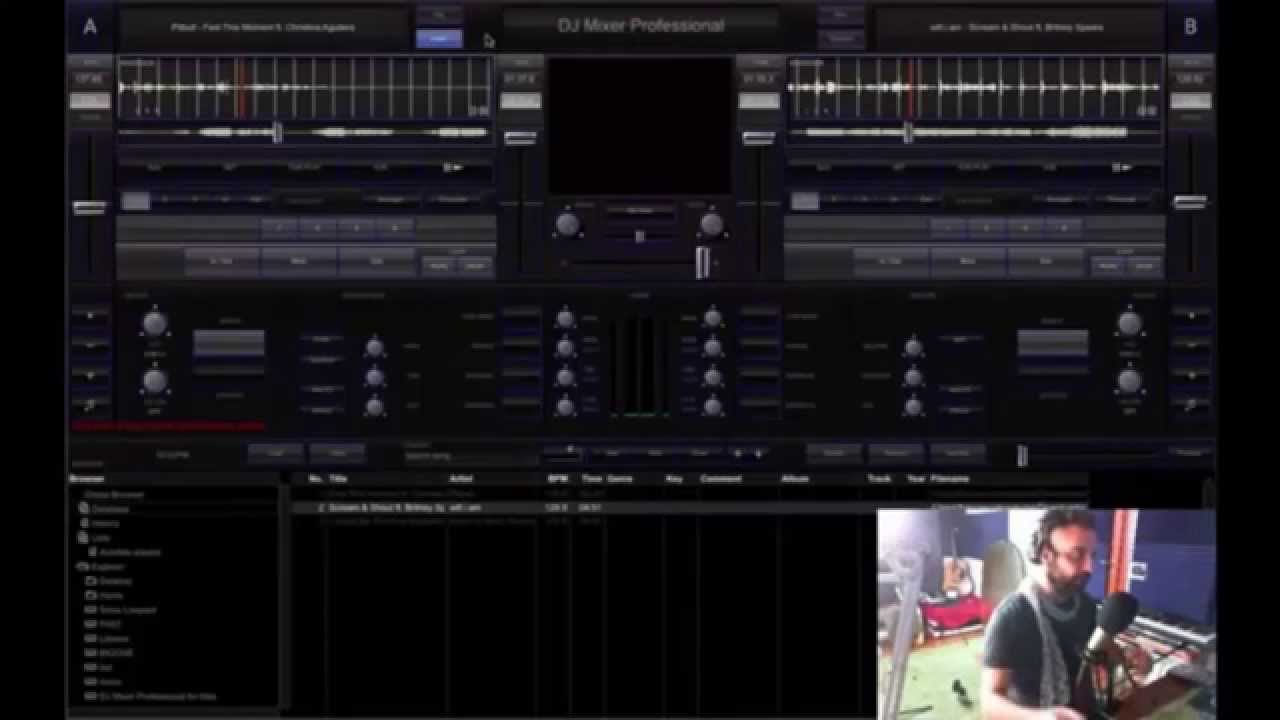The width and height of the screenshot is (1280, 720).
Task: Sort tracks by Key column header
Action: pyautogui.click(x=674, y=479)
